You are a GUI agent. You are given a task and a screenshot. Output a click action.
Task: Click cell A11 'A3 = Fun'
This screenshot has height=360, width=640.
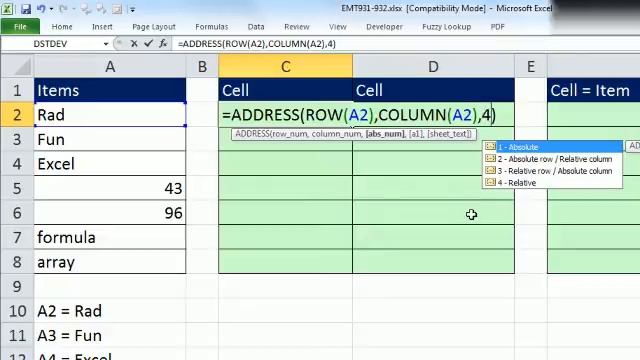110,336
